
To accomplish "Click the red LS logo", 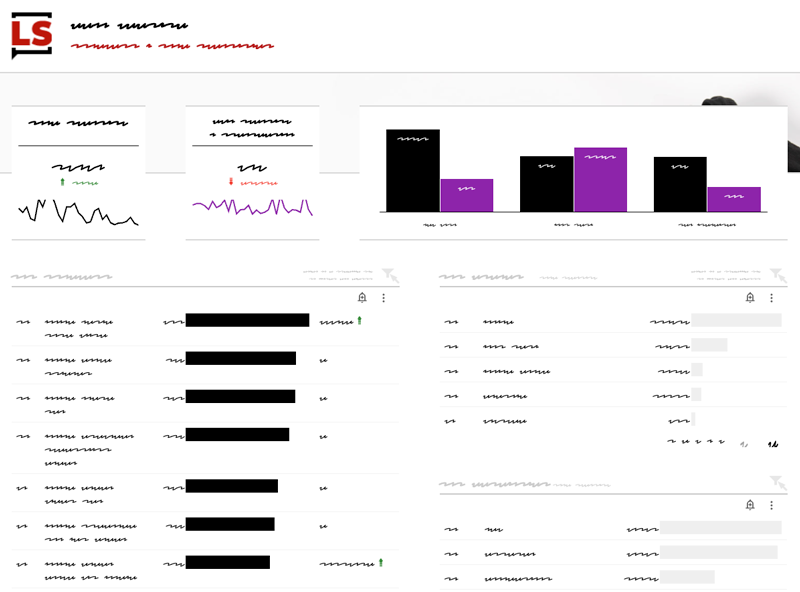I will [x=32, y=35].
